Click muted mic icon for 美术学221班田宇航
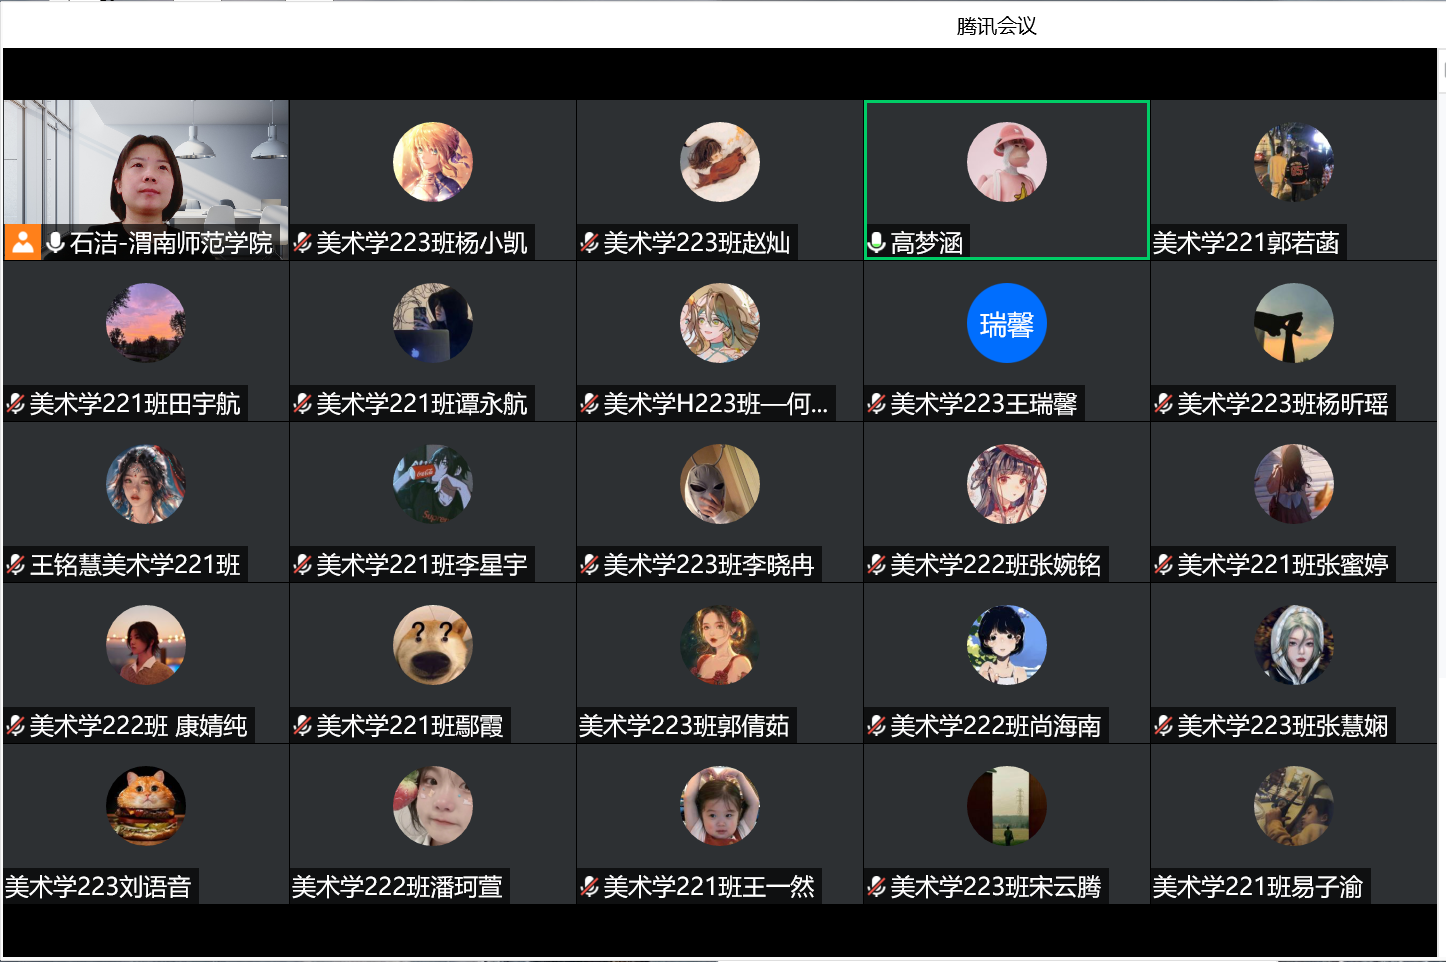Image resolution: width=1446 pixels, height=962 pixels. click(16, 404)
